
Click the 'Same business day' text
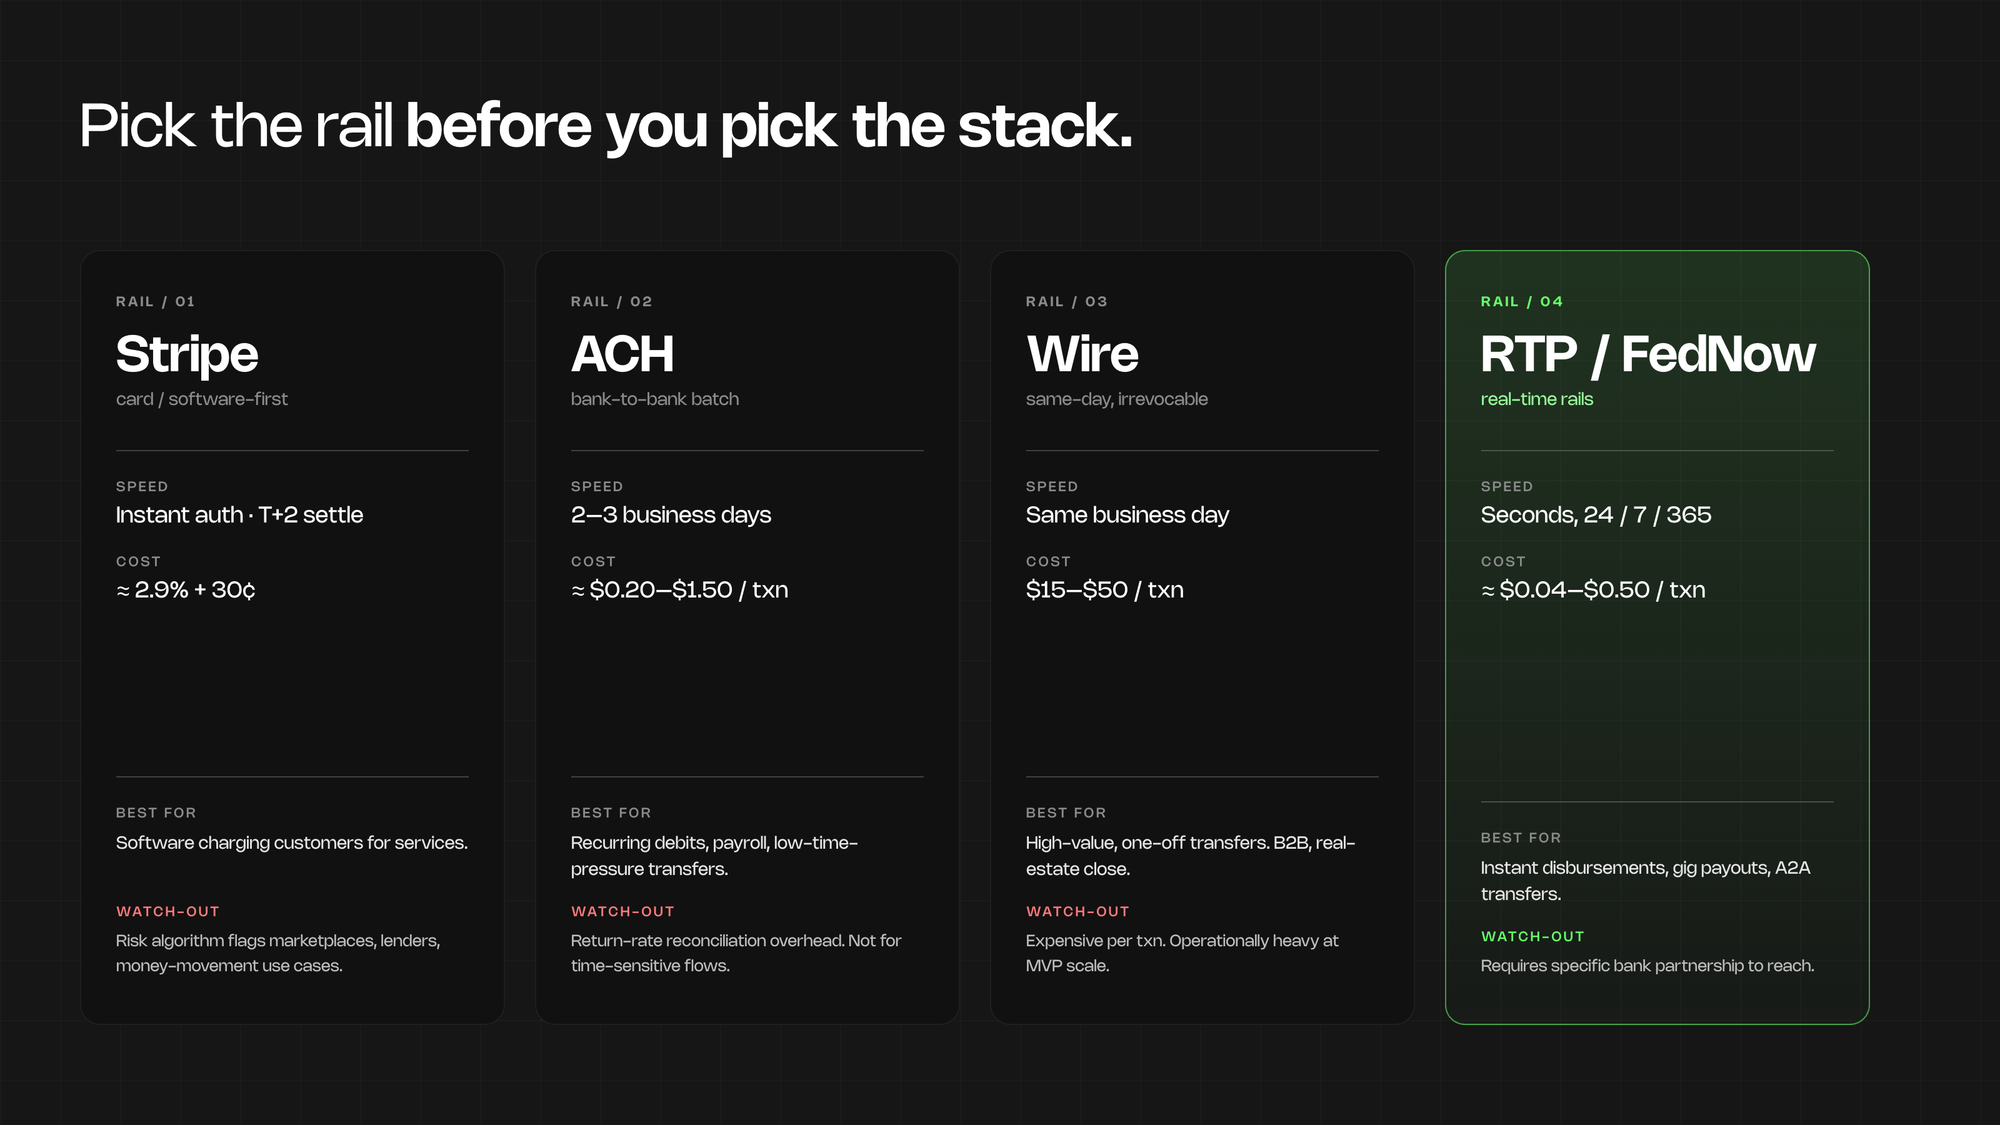[1127, 515]
